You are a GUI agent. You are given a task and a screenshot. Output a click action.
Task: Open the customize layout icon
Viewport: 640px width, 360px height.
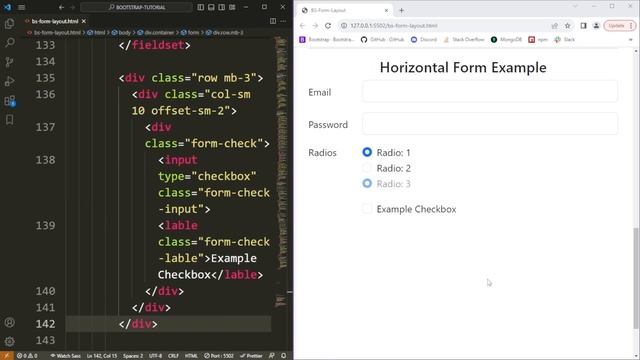[x=232, y=7]
